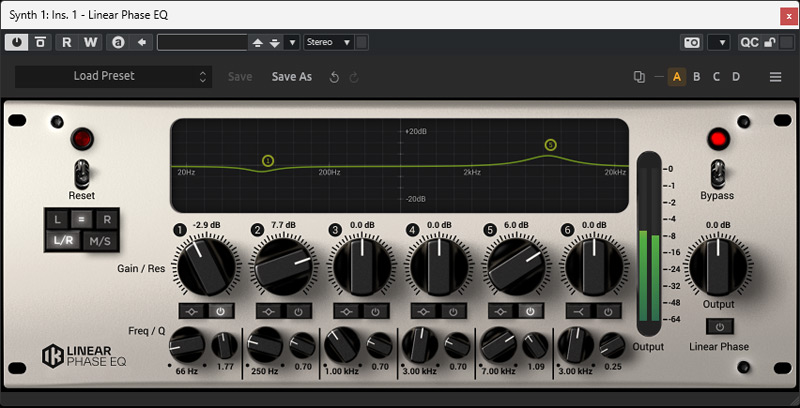Open the hamburger menu icon
The height and width of the screenshot is (408, 800).
(775, 77)
